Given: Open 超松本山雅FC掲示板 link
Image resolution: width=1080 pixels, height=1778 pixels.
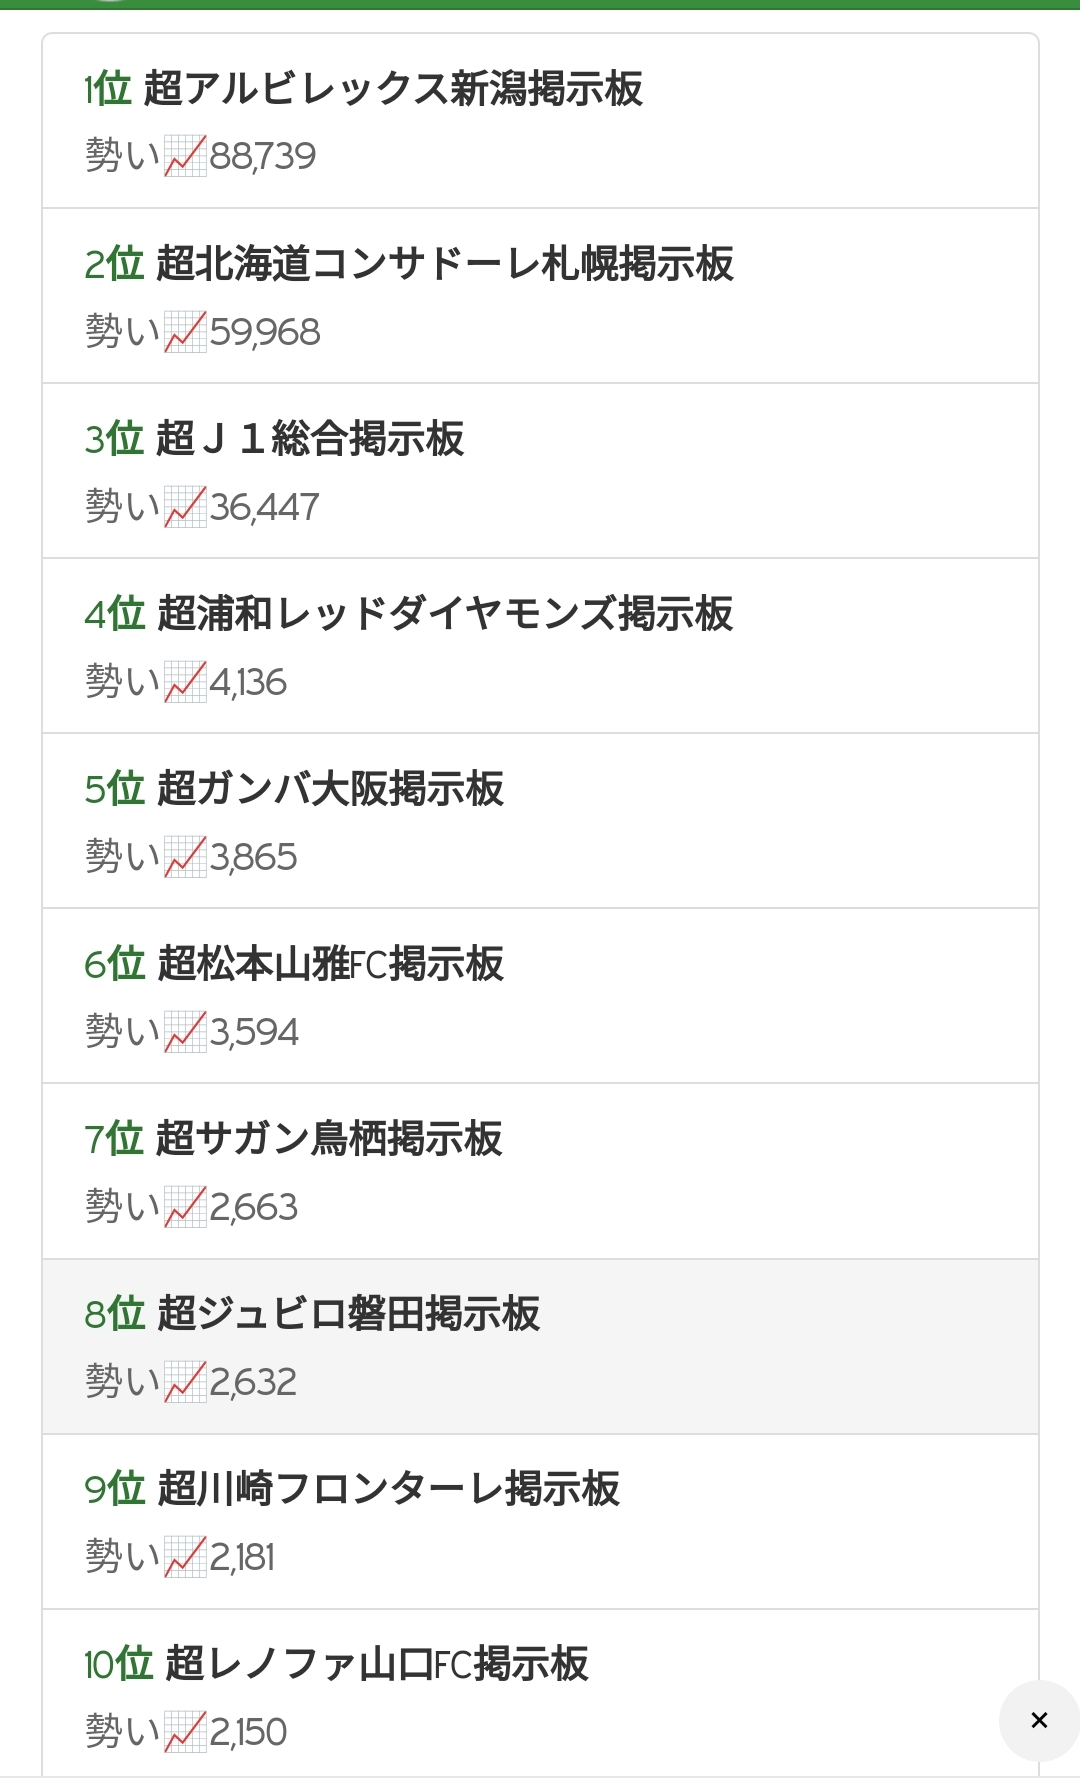Looking at the screenshot, I should [330, 964].
